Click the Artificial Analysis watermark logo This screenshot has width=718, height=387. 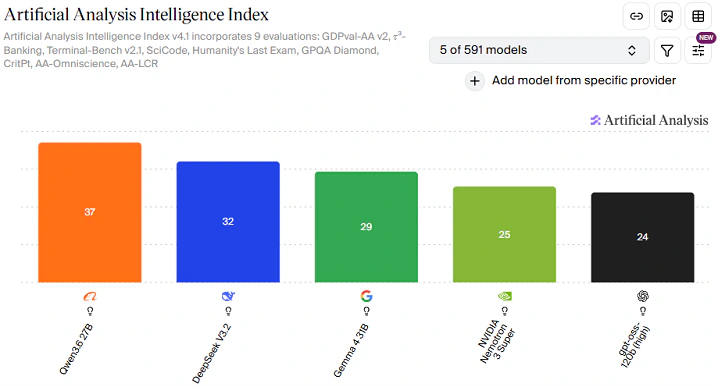649,120
